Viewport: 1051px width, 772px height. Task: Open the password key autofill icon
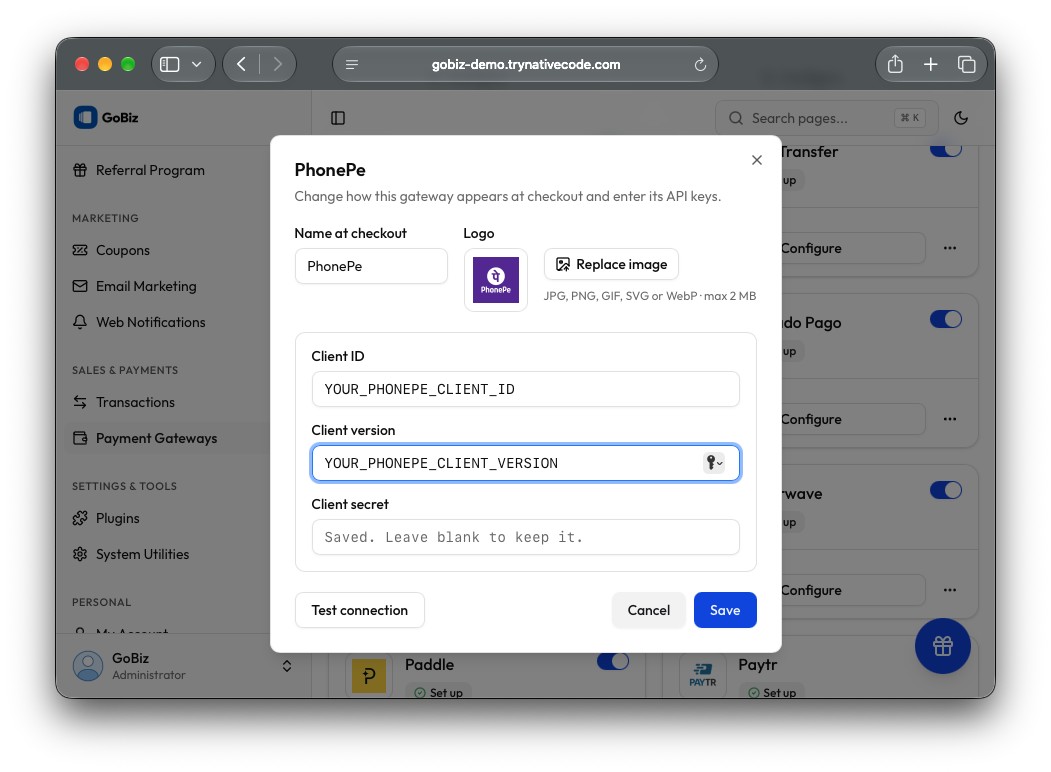tap(714, 462)
